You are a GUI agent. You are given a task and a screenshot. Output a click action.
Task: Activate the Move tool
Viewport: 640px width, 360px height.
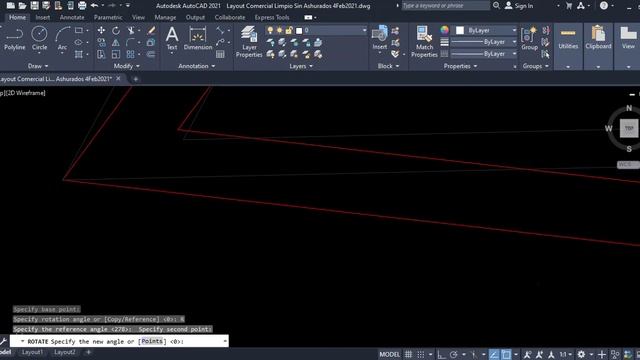point(101,31)
